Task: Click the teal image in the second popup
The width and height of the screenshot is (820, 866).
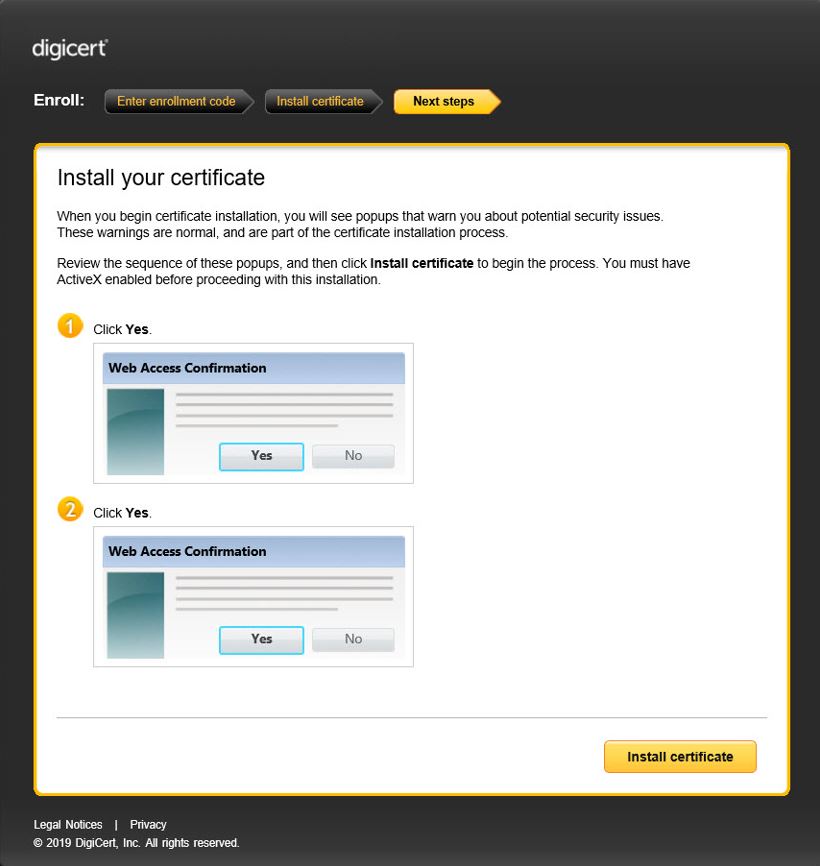Action: [135, 615]
